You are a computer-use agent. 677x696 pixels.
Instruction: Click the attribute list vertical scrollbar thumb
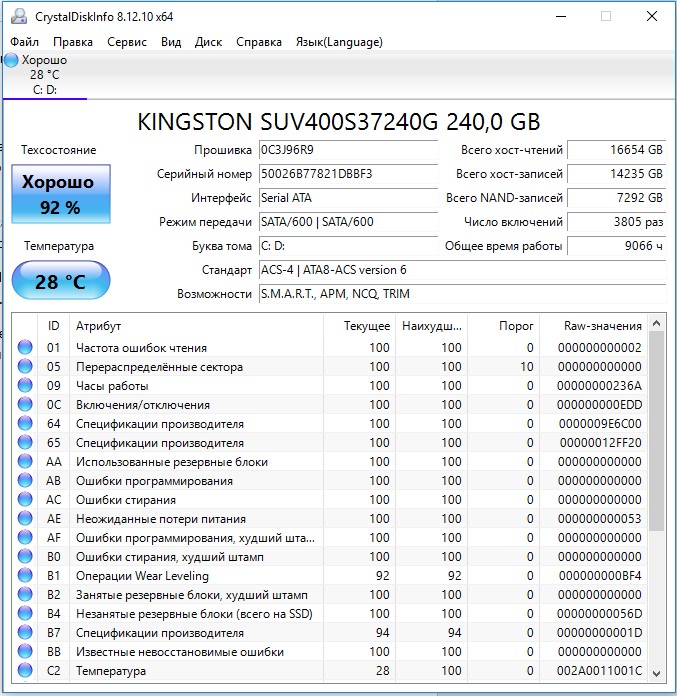click(x=657, y=431)
